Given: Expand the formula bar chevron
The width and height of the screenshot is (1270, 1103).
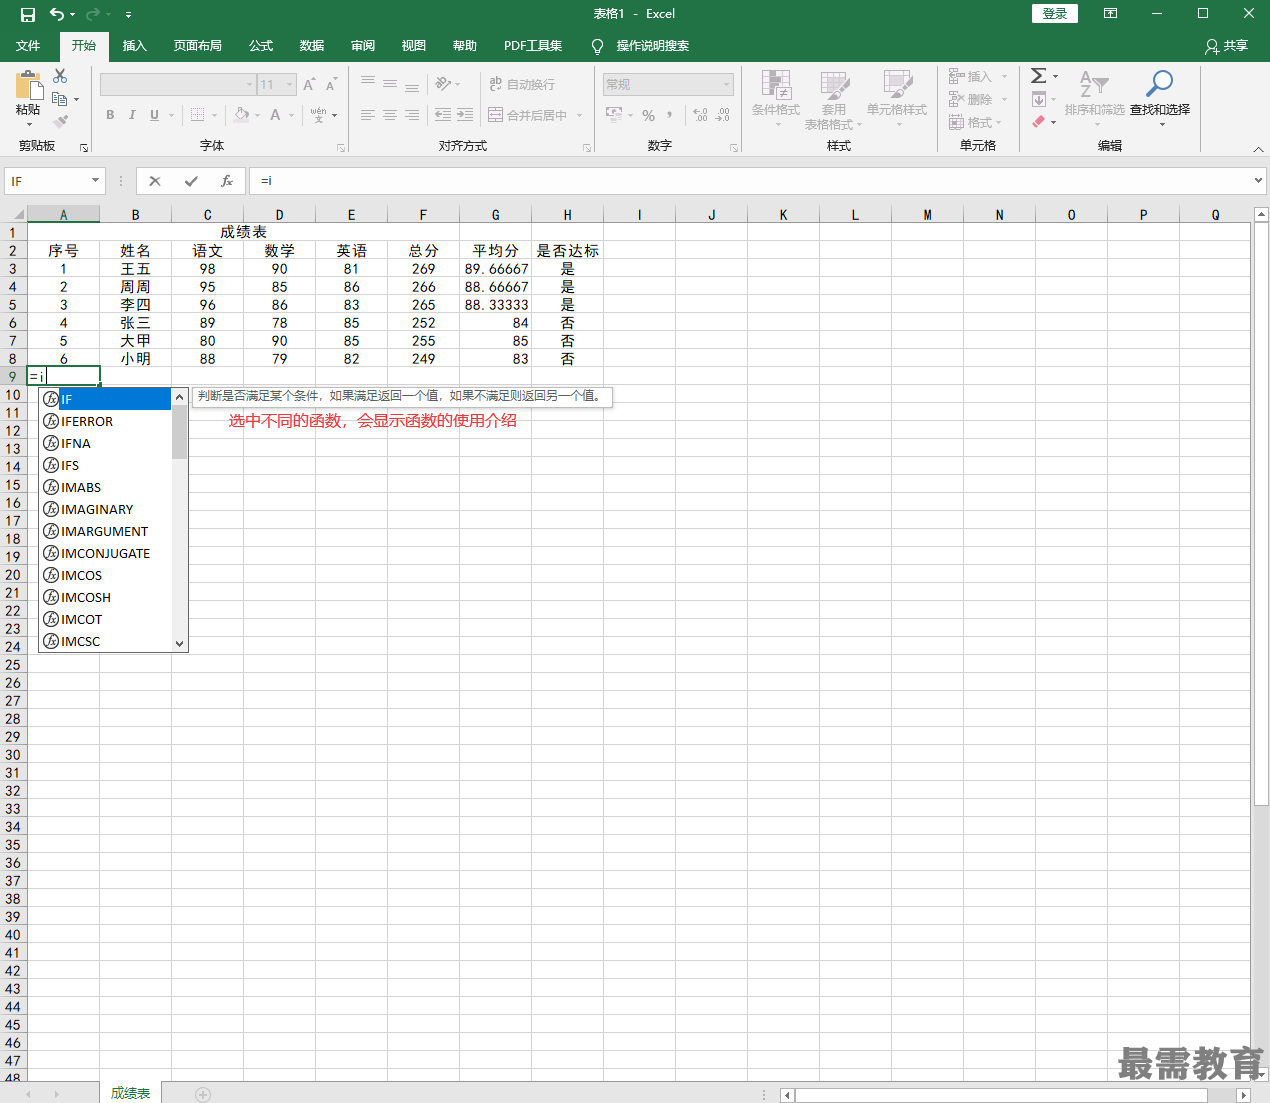Looking at the screenshot, I should (x=1258, y=181).
